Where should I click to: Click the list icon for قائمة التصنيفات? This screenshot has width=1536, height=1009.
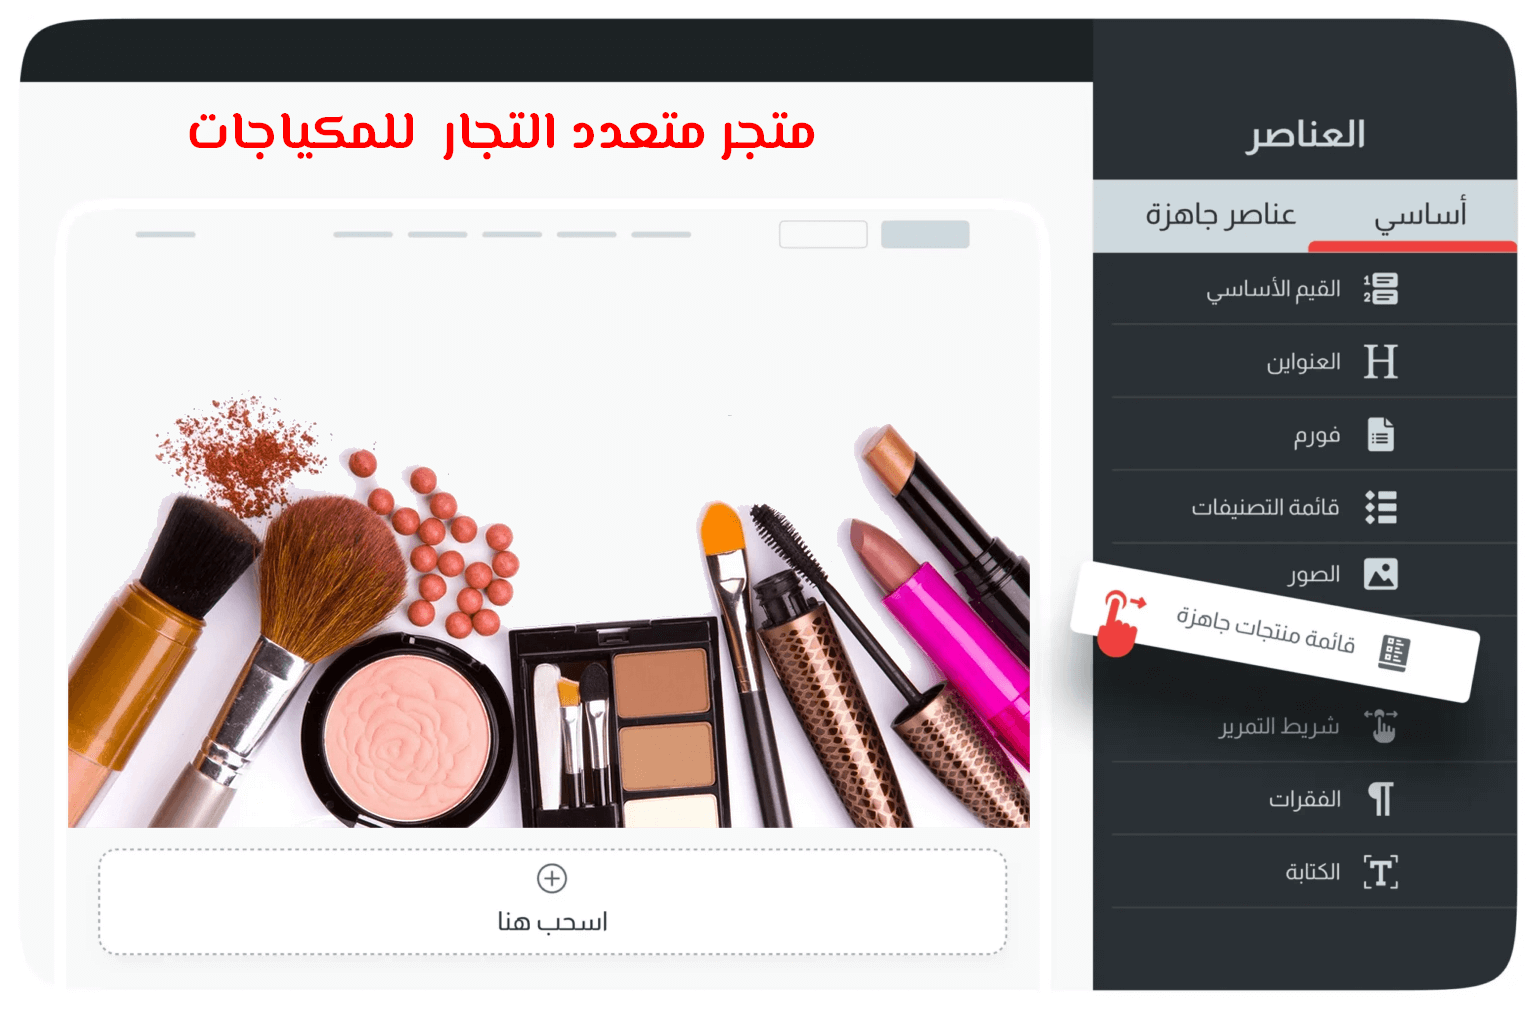click(1381, 508)
